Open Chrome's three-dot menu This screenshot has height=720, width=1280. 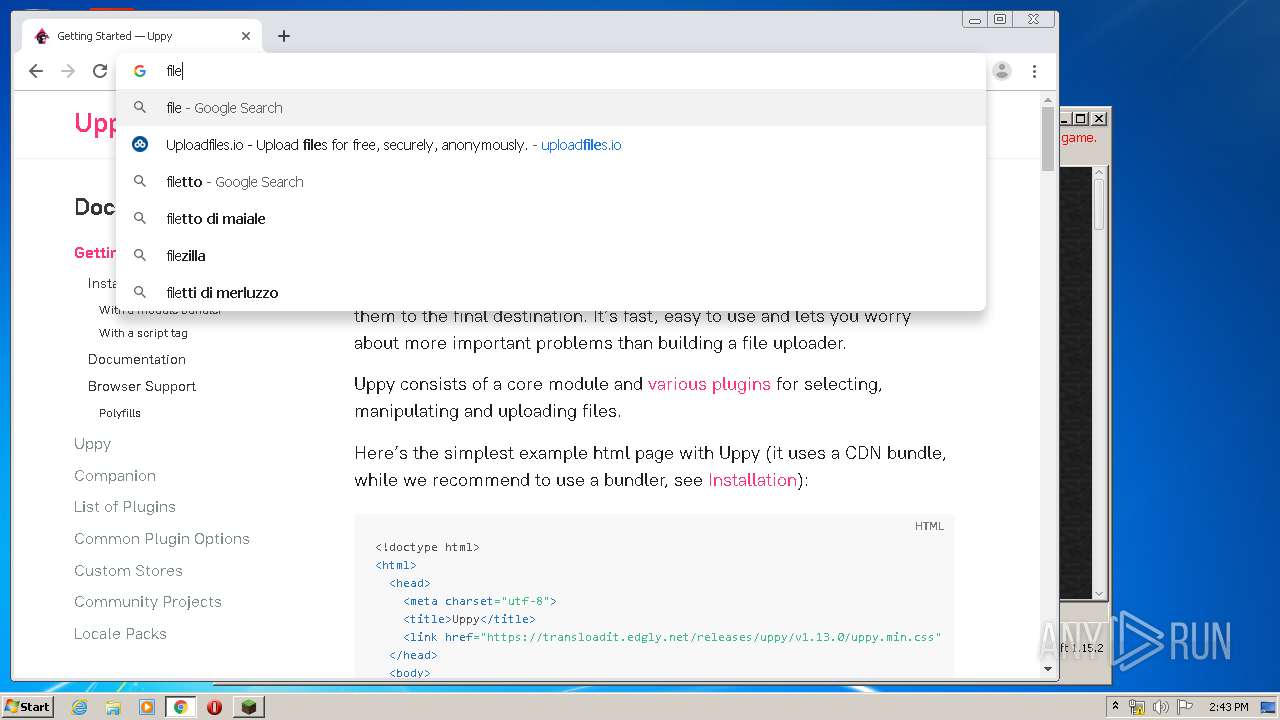click(x=1034, y=71)
